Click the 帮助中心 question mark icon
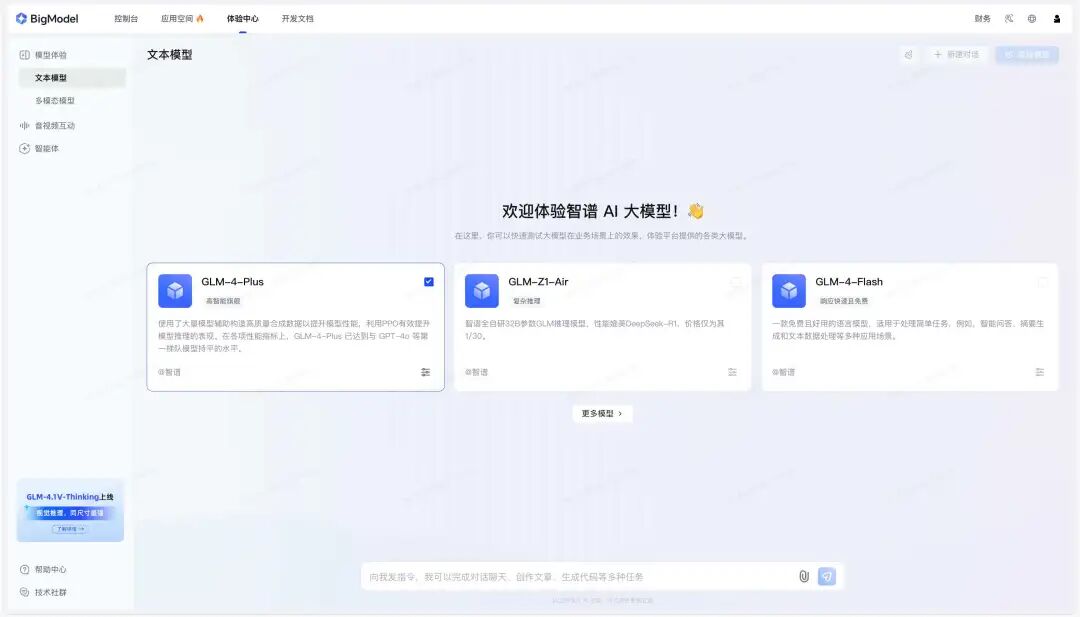The image size is (1080, 617). (25, 569)
